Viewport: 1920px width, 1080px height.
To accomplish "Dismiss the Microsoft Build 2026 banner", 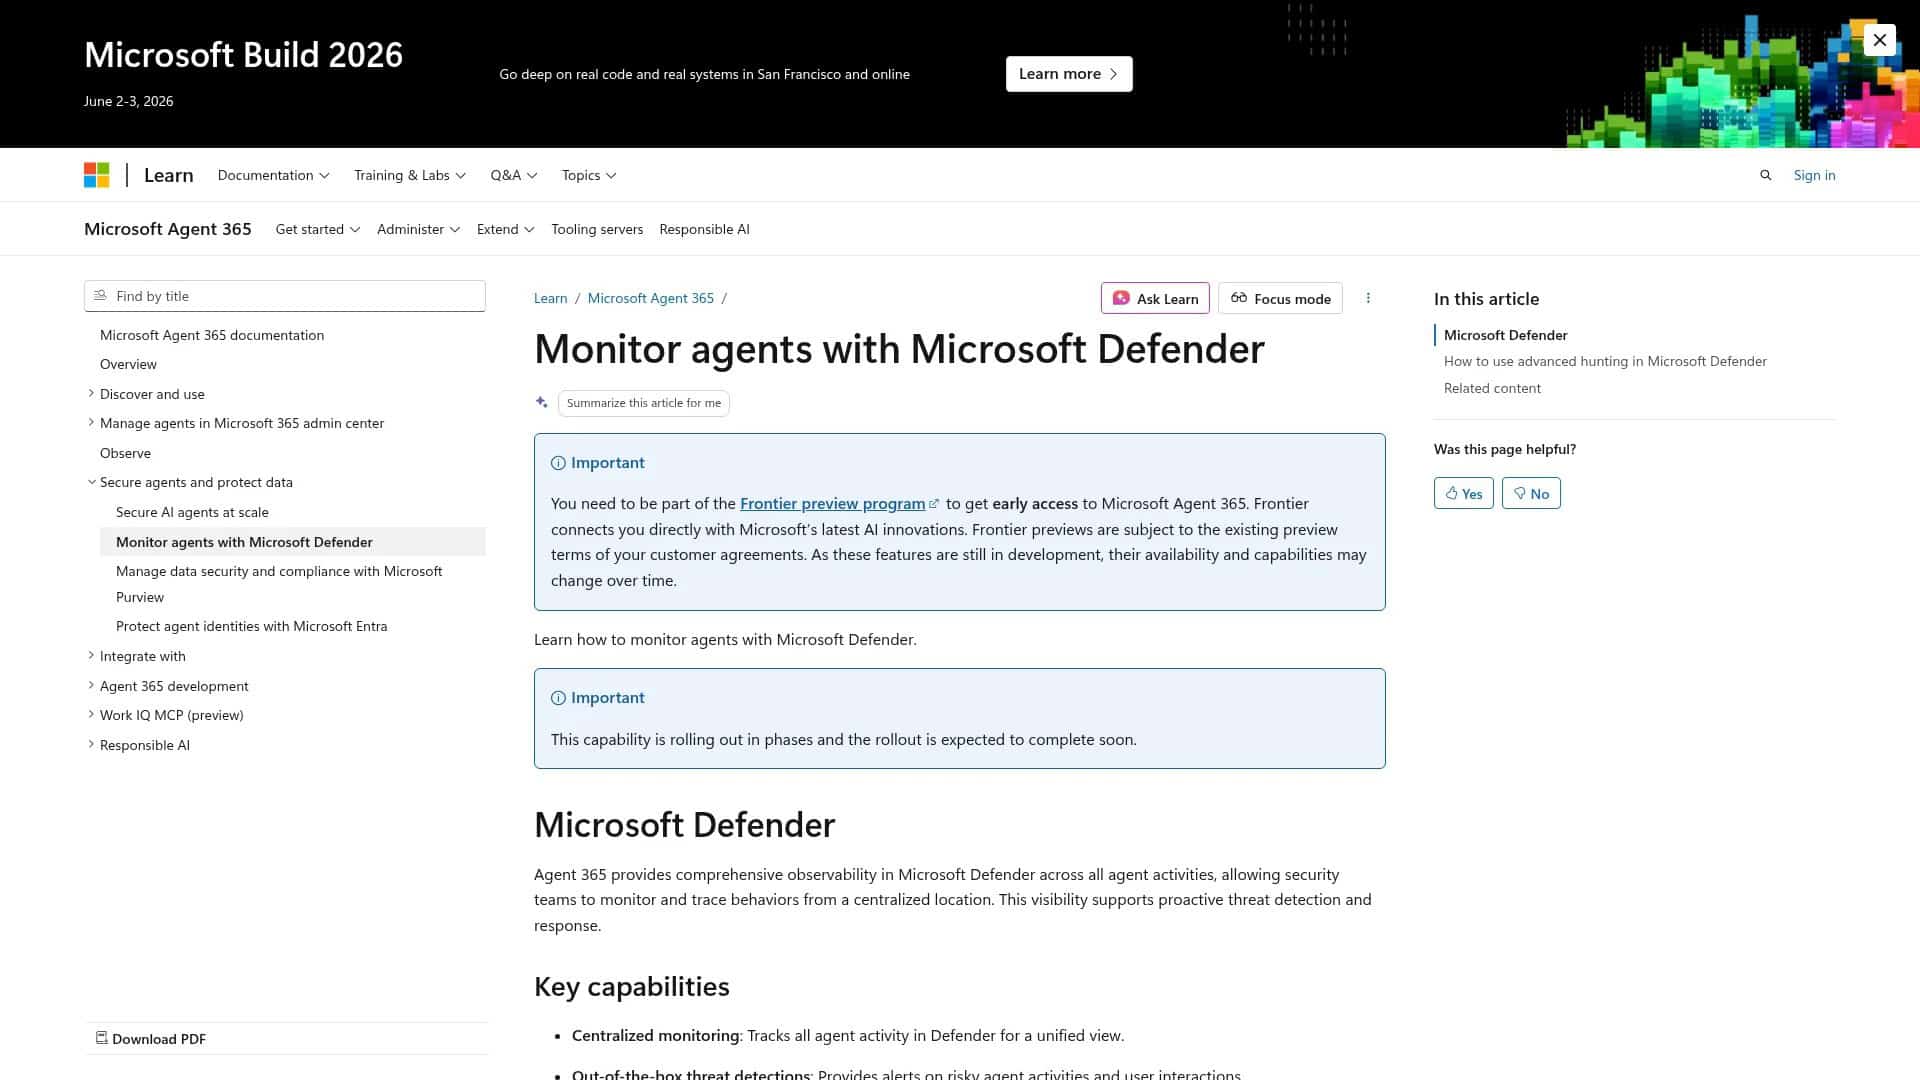I will (1879, 40).
